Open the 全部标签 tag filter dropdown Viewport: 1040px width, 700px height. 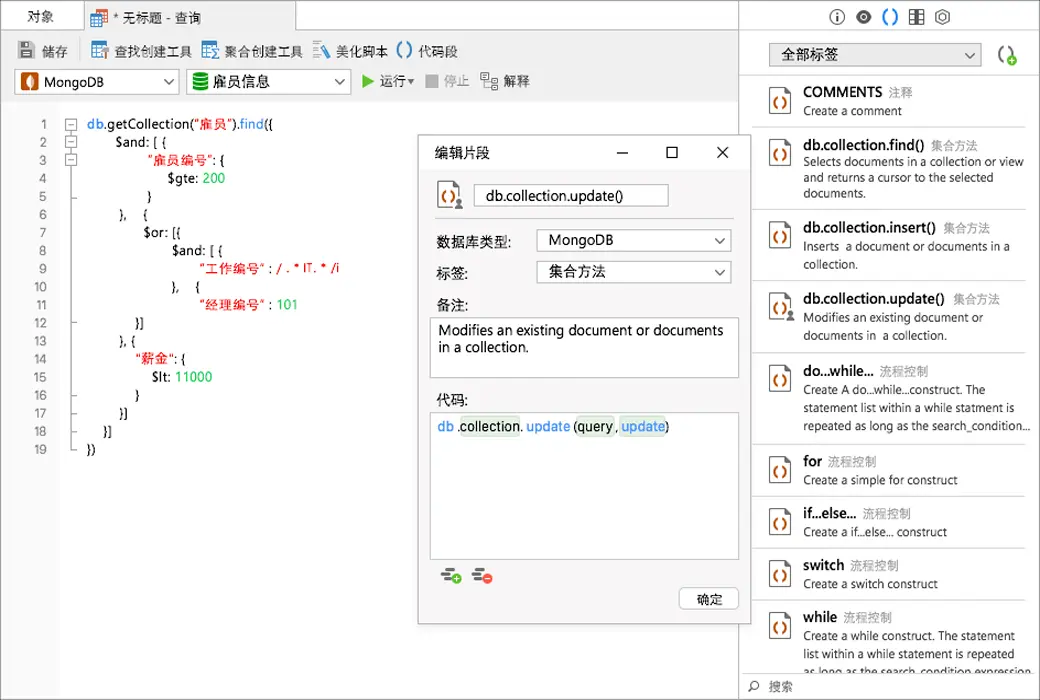[875, 55]
